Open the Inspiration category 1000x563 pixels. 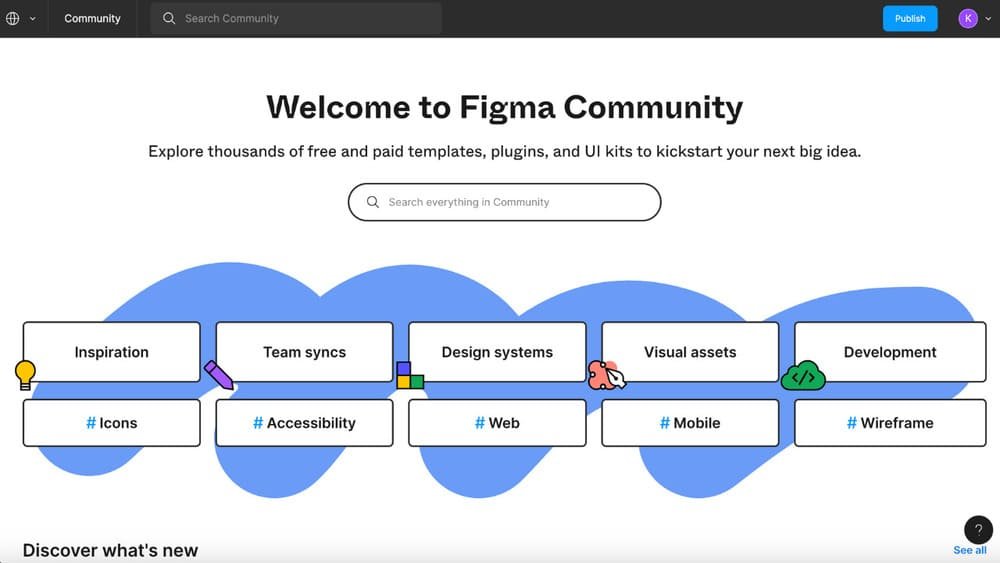[x=112, y=352]
